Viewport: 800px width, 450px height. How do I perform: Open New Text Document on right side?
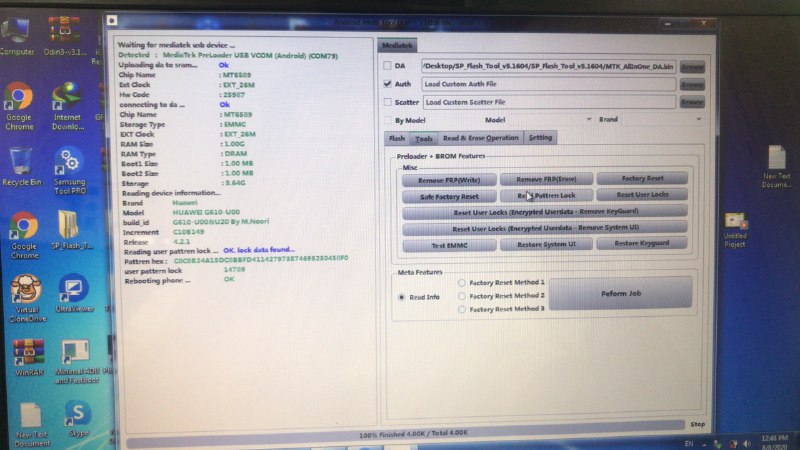[777, 167]
